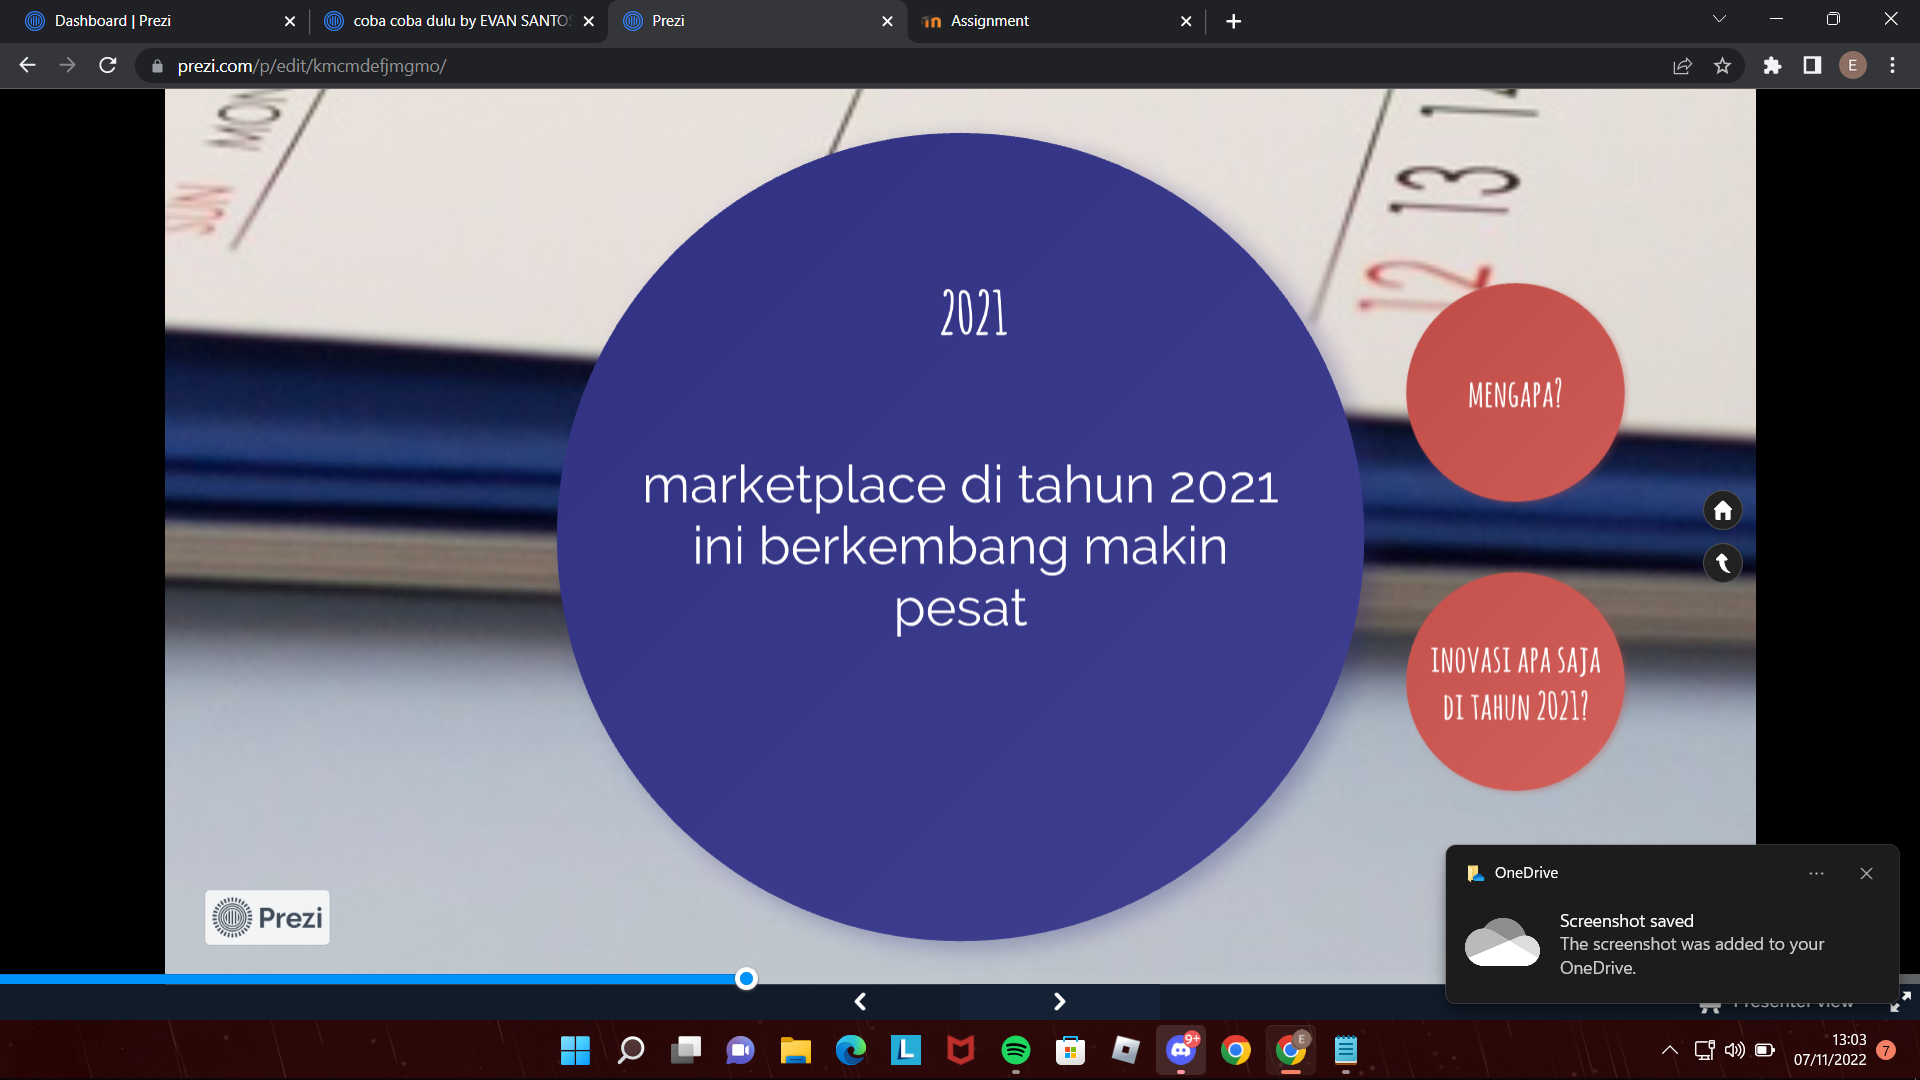The height and width of the screenshot is (1080, 1920).
Task: Bookmark this page with star icon
Action: pyautogui.click(x=1722, y=66)
